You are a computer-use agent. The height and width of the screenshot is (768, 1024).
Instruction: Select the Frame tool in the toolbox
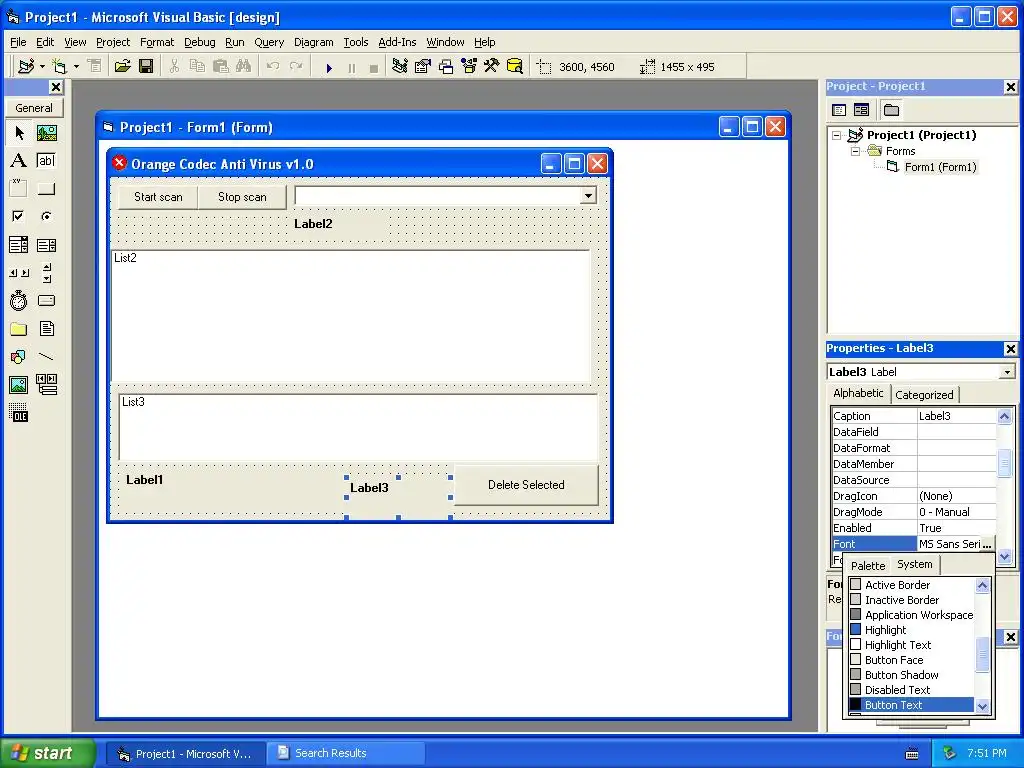[19, 189]
